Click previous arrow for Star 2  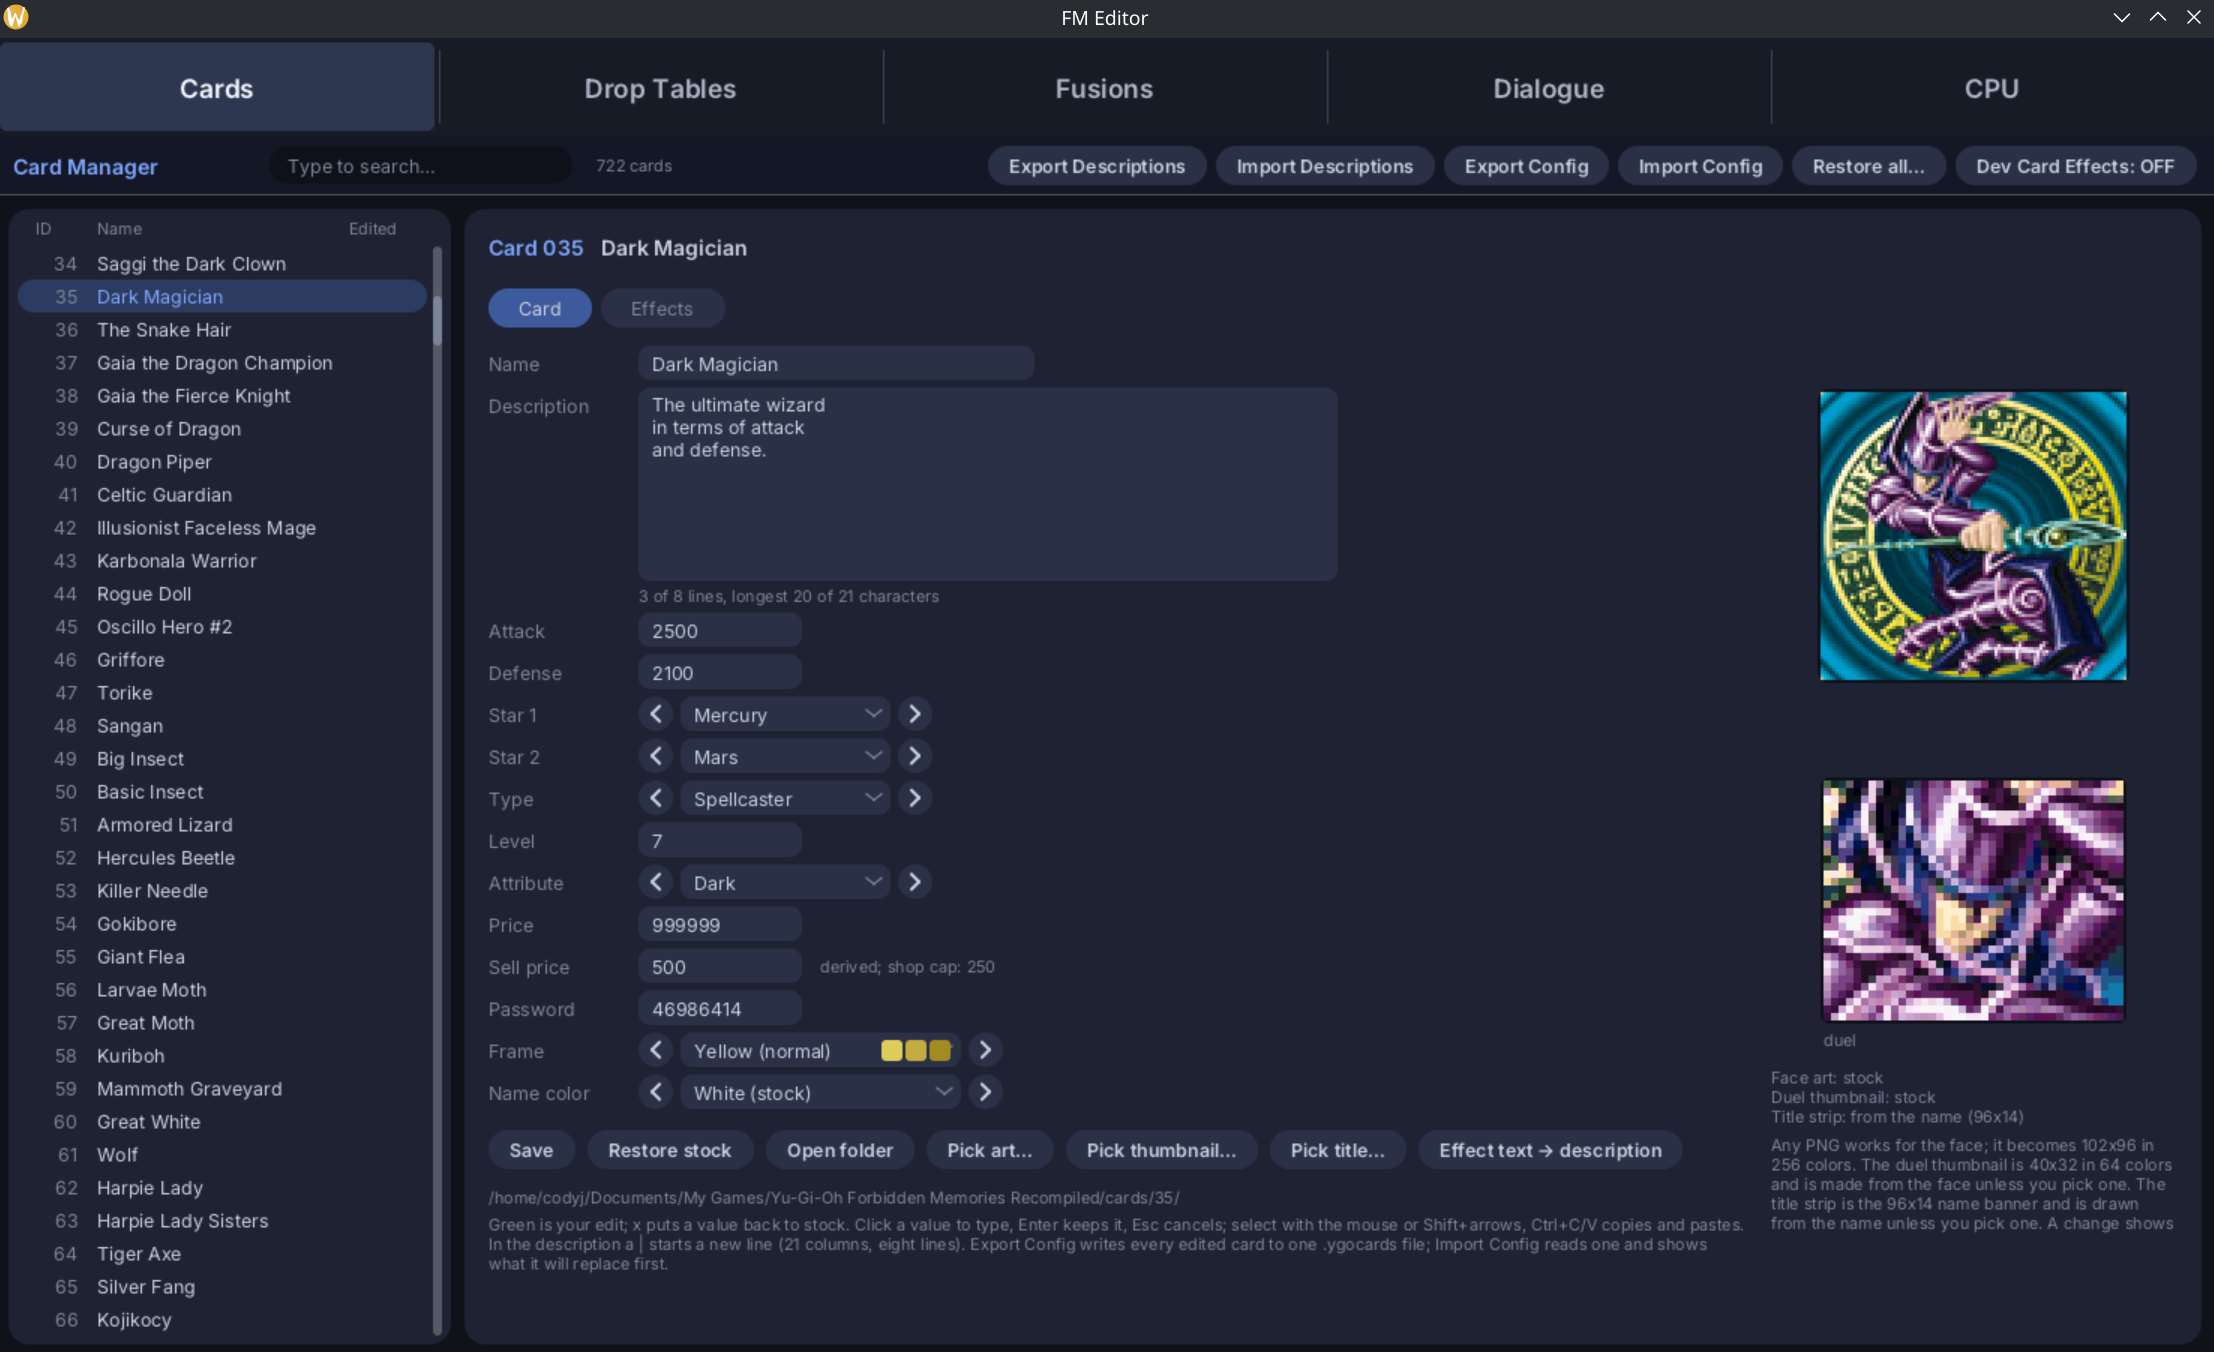[x=656, y=756]
